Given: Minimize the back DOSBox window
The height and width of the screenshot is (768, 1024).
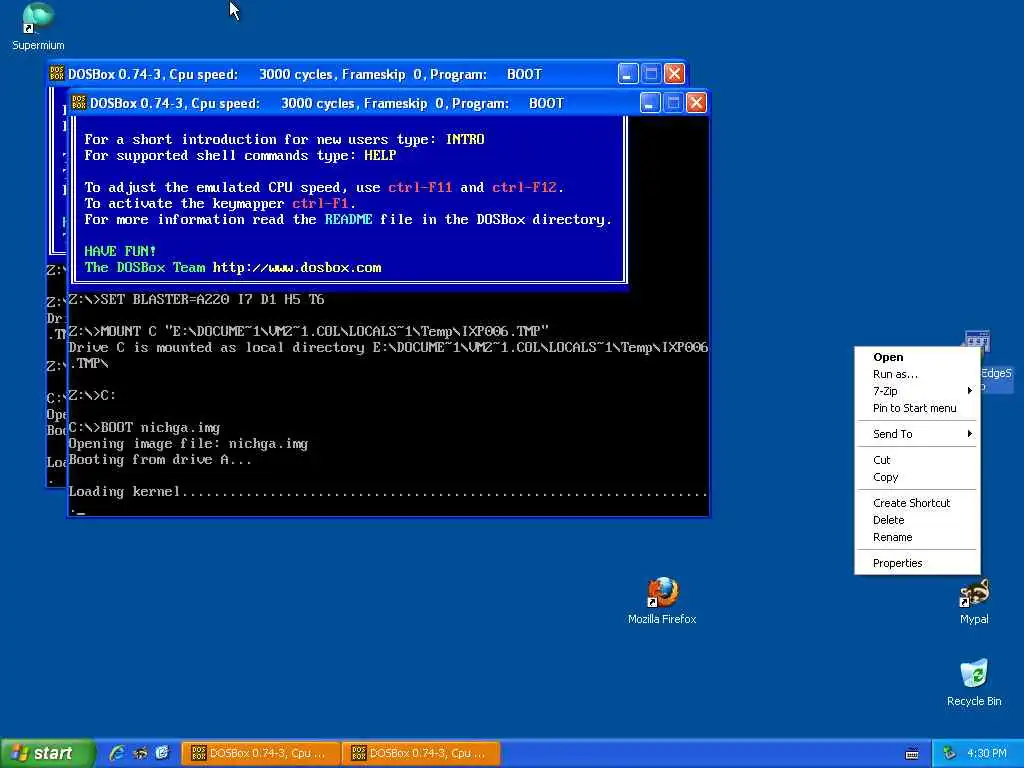Looking at the screenshot, I should [x=628, y=73].
